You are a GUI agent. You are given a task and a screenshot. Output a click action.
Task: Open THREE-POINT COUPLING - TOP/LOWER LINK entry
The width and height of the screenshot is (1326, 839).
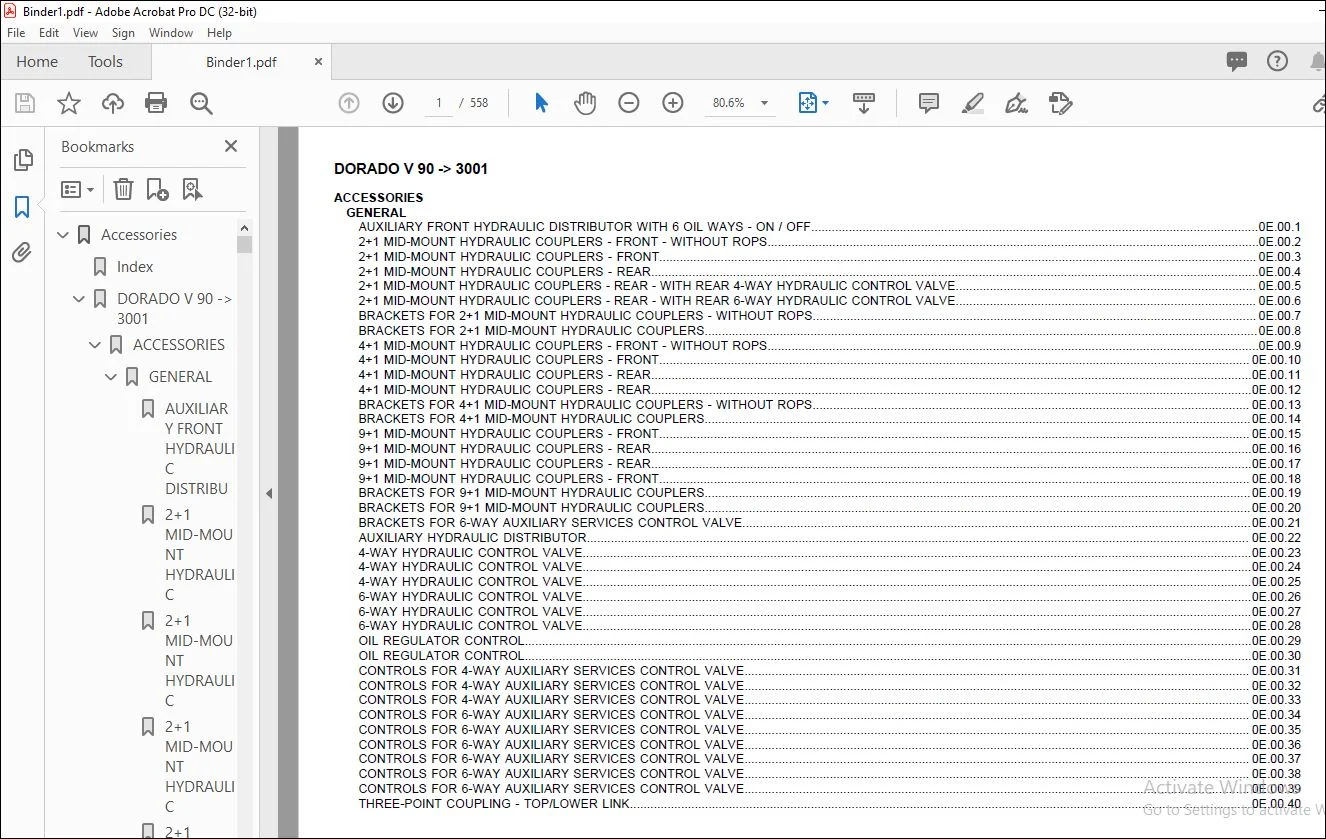830,804
